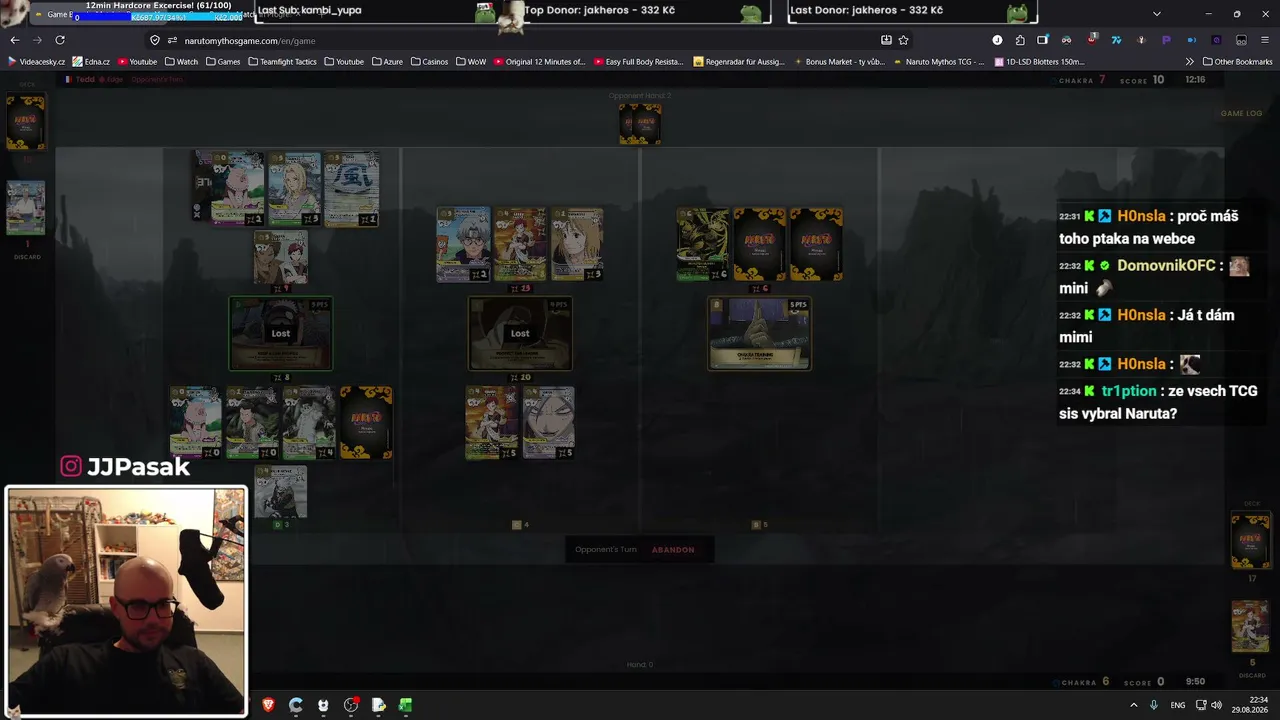The height and width of the screenshot is (720, 1280).
Task: Click the Brave browser taskbar icon
Action: (x=268, y=705)
